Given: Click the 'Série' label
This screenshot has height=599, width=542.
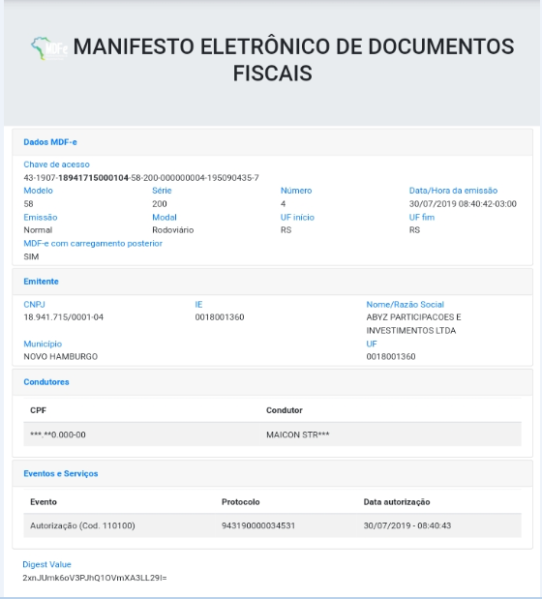Looking at the screenshot, I should click(162, 190).
